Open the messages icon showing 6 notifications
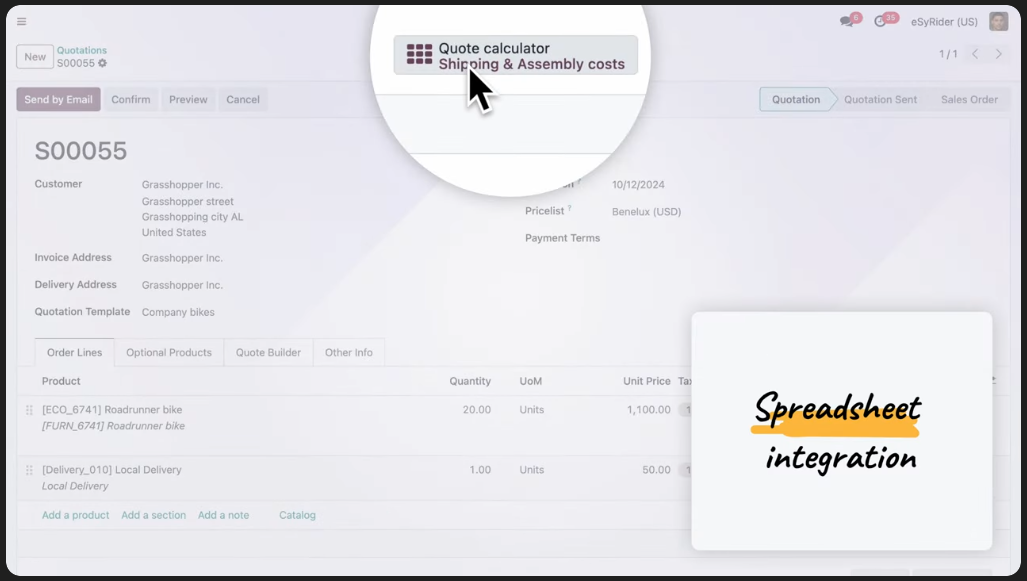This screenshot has height=581, width=1027. [846, 19]
